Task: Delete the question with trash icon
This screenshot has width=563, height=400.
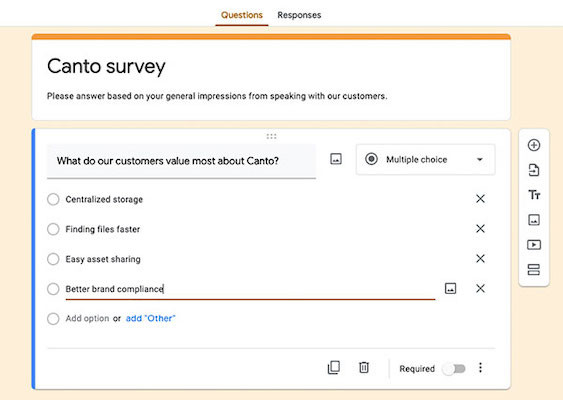Action: [x=364, y=367]
